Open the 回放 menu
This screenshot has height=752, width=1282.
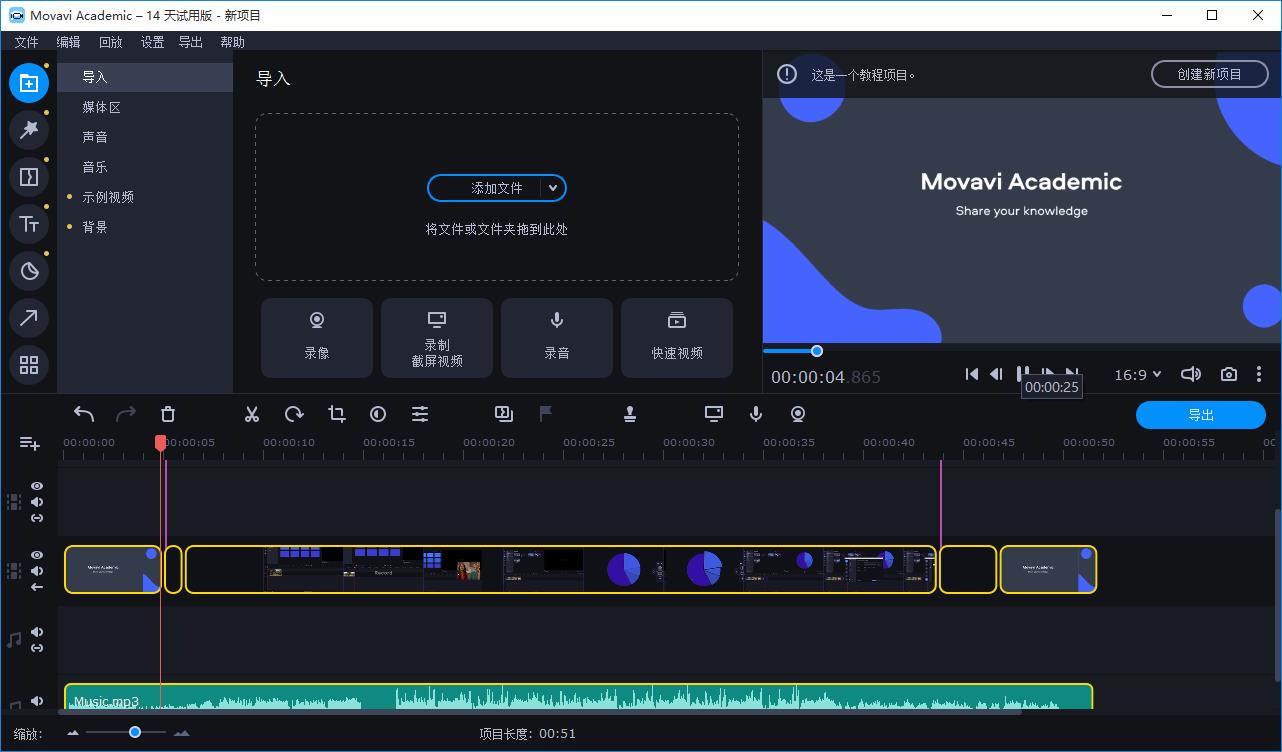click(x=110, y=42)
